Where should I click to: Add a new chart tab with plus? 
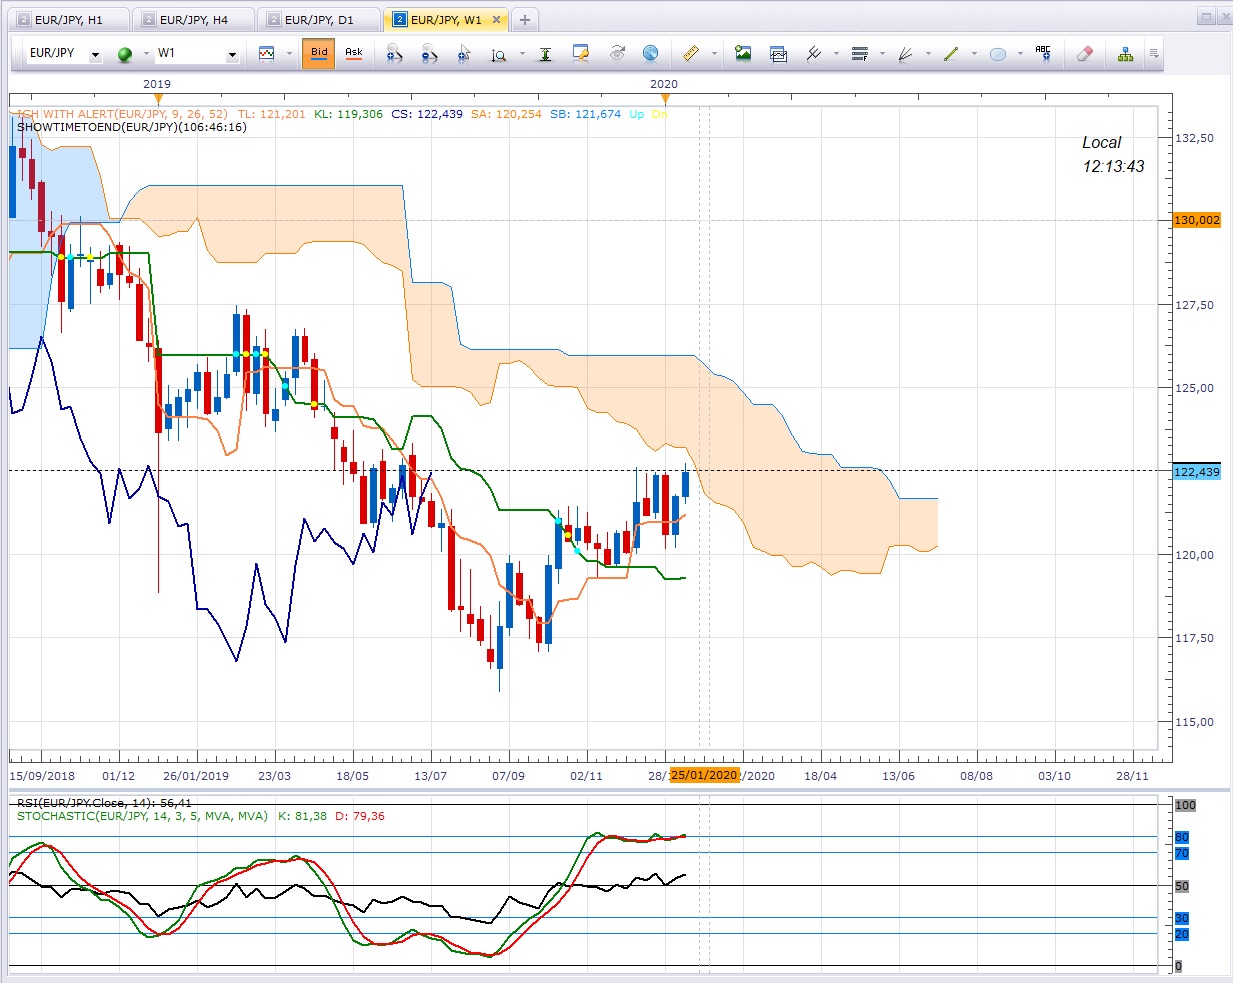pyautogui.click(x=525, y=19)
